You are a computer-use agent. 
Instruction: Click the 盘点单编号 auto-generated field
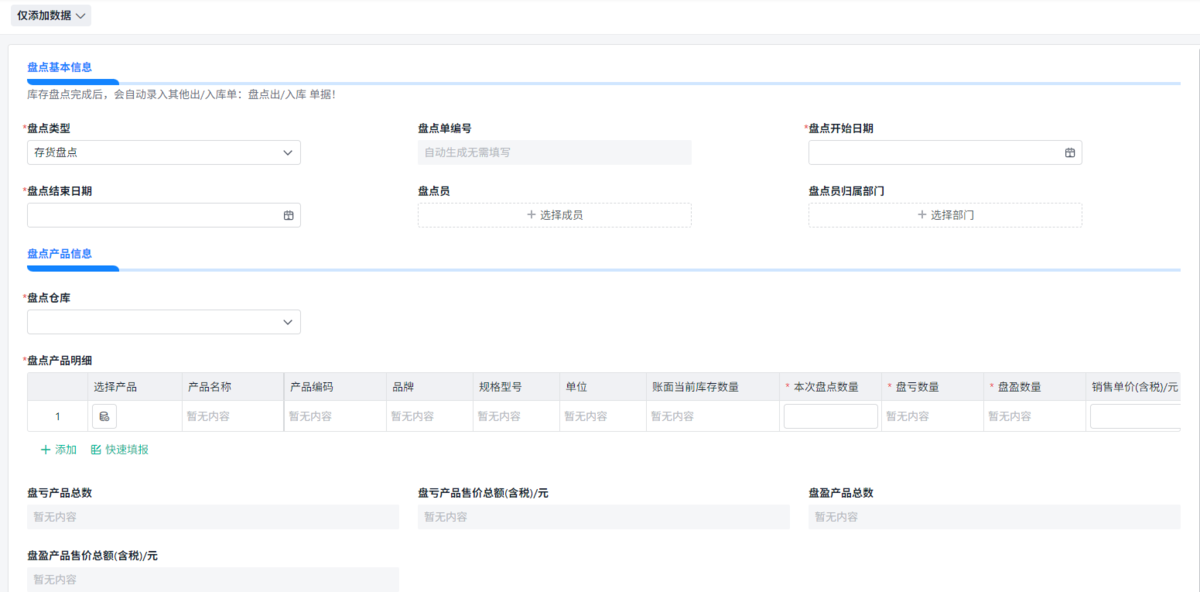[554, 153]
